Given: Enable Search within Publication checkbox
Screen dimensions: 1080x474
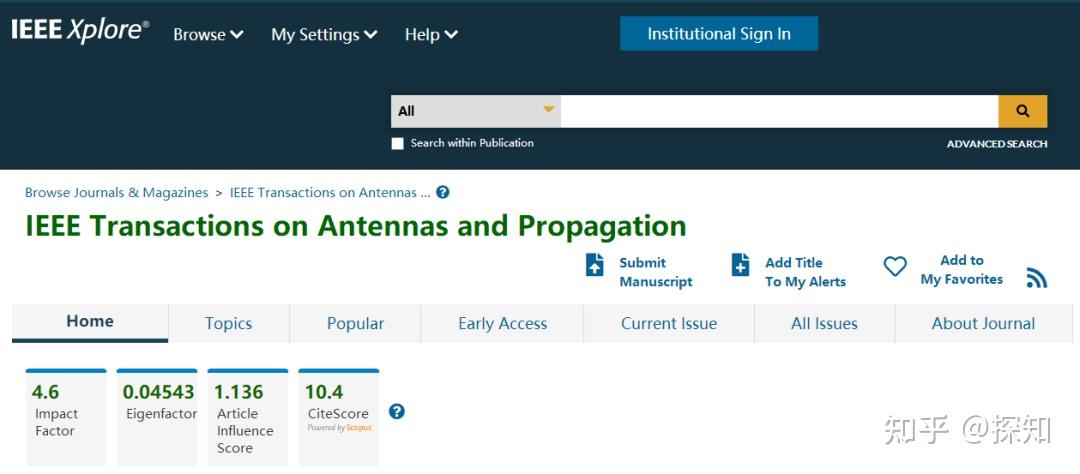Looking at the screenshot, I should pos(398,143).
